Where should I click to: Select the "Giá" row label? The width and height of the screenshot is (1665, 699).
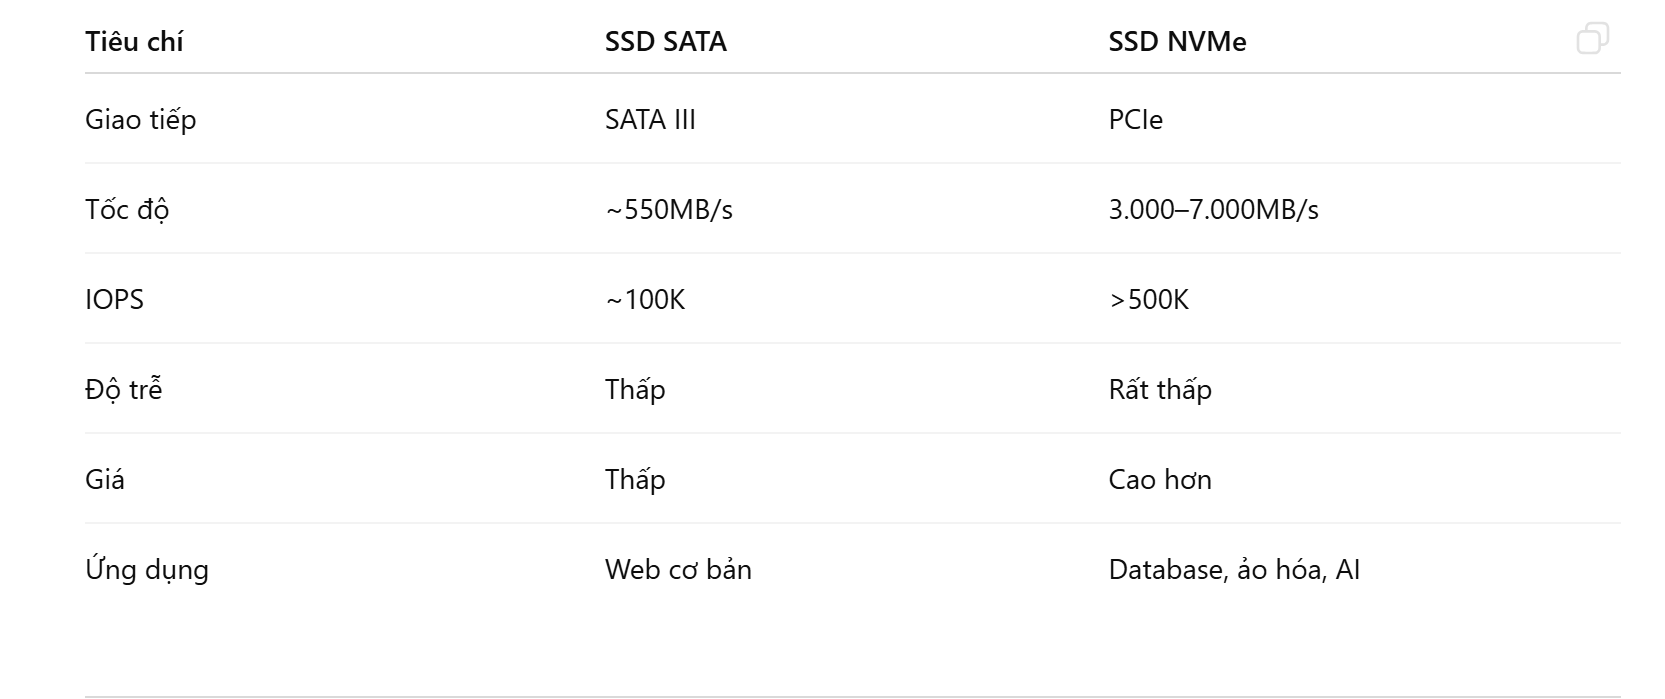(105, 480)
